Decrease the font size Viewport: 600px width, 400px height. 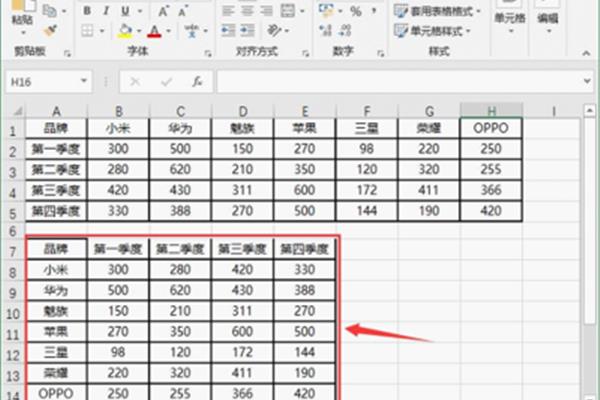[x=183, y=11]
